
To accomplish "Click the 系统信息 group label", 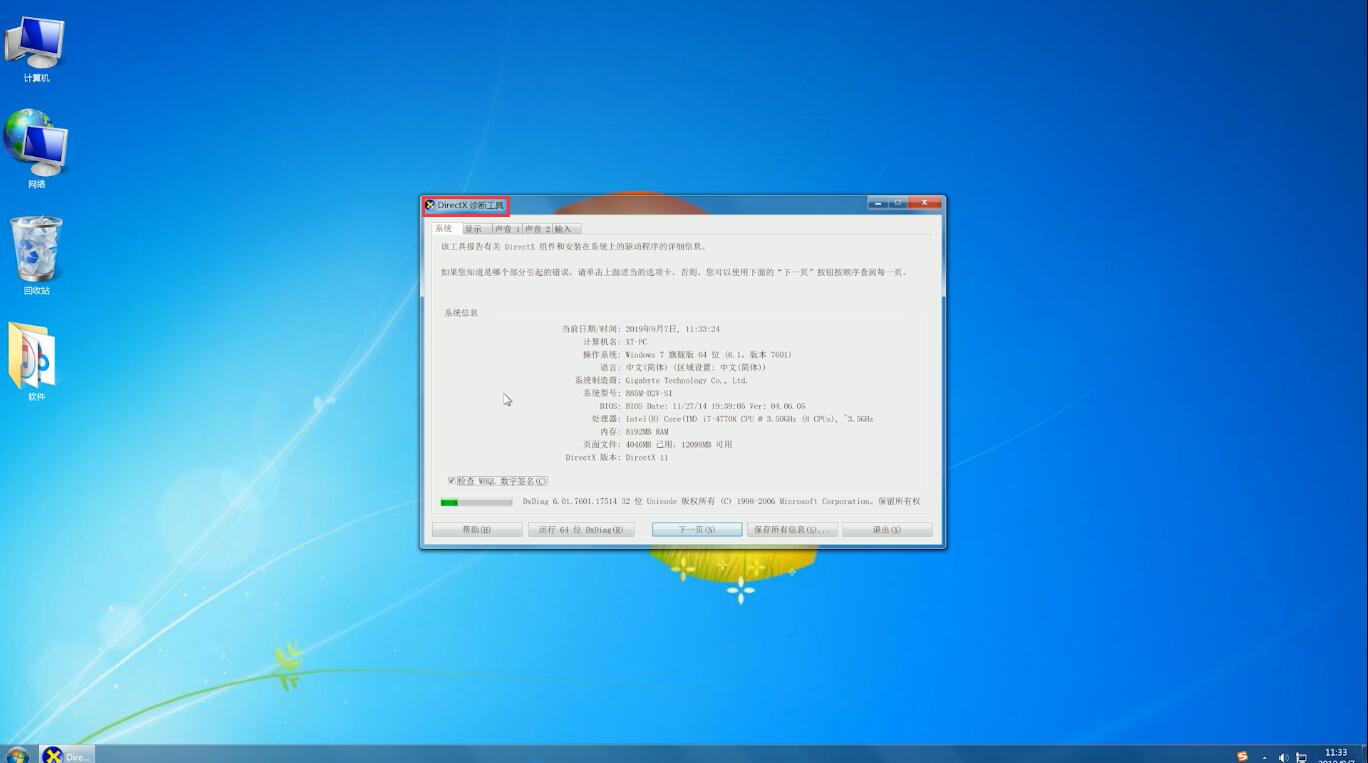I will [461, 313].
